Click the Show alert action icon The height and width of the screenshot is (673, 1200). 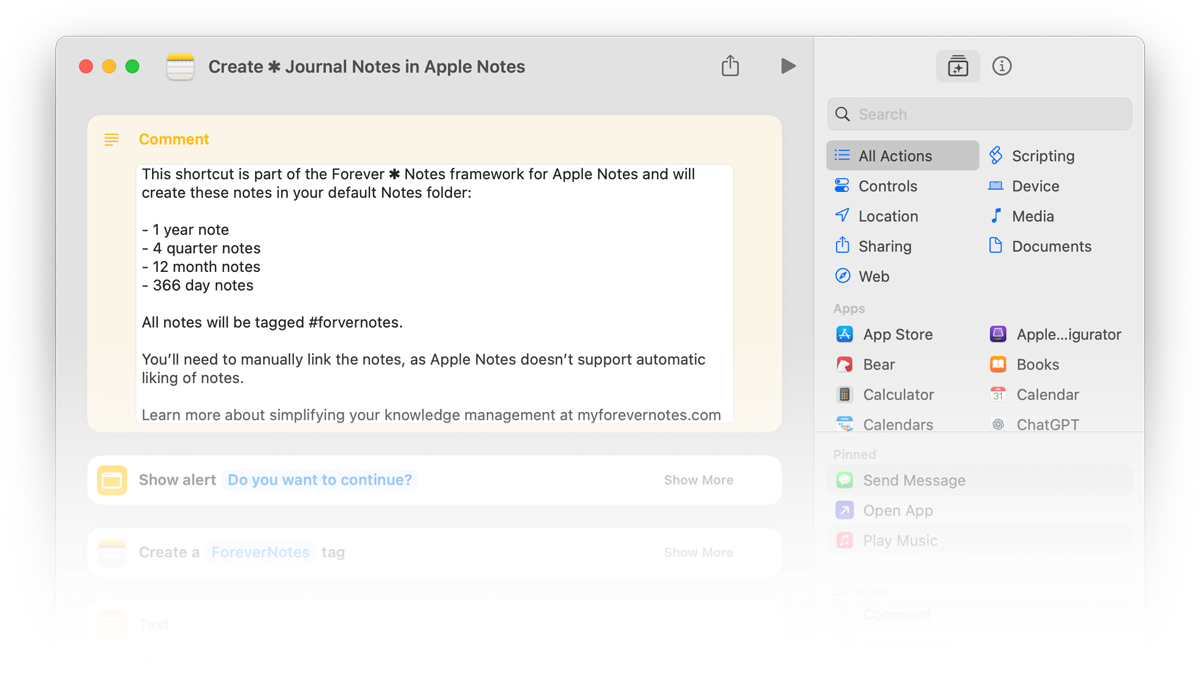(112, 480)
